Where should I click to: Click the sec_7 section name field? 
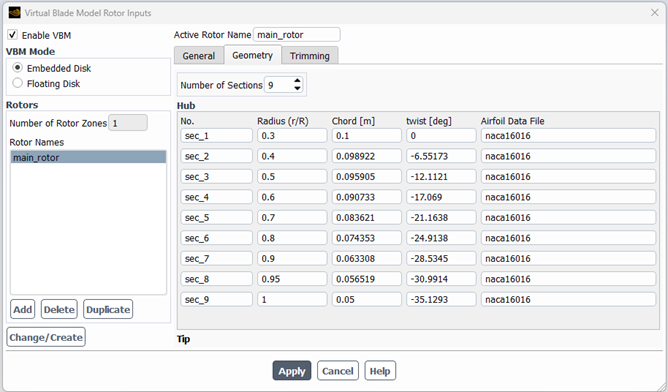(x=216, y=258)
